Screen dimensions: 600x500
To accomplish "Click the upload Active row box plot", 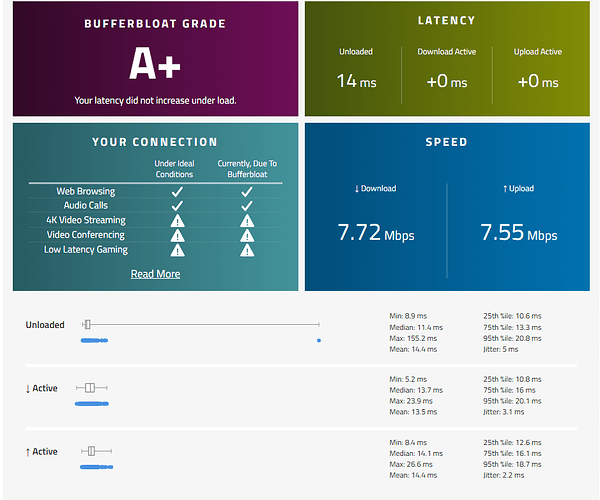I will tap(93, 451).
